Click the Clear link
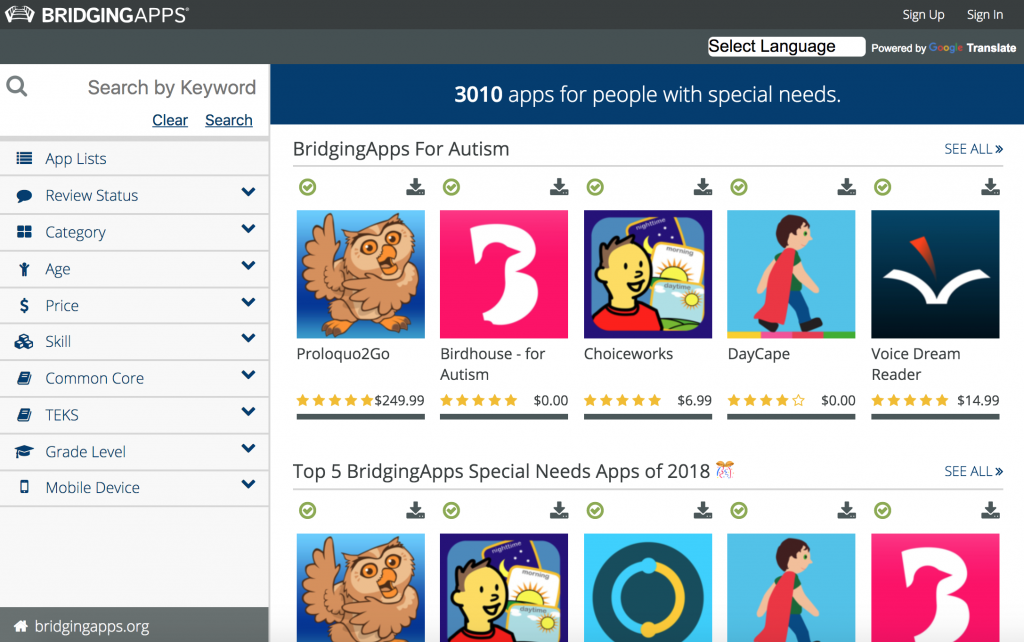Screen dimensions: 1024x642 [169, 120]
